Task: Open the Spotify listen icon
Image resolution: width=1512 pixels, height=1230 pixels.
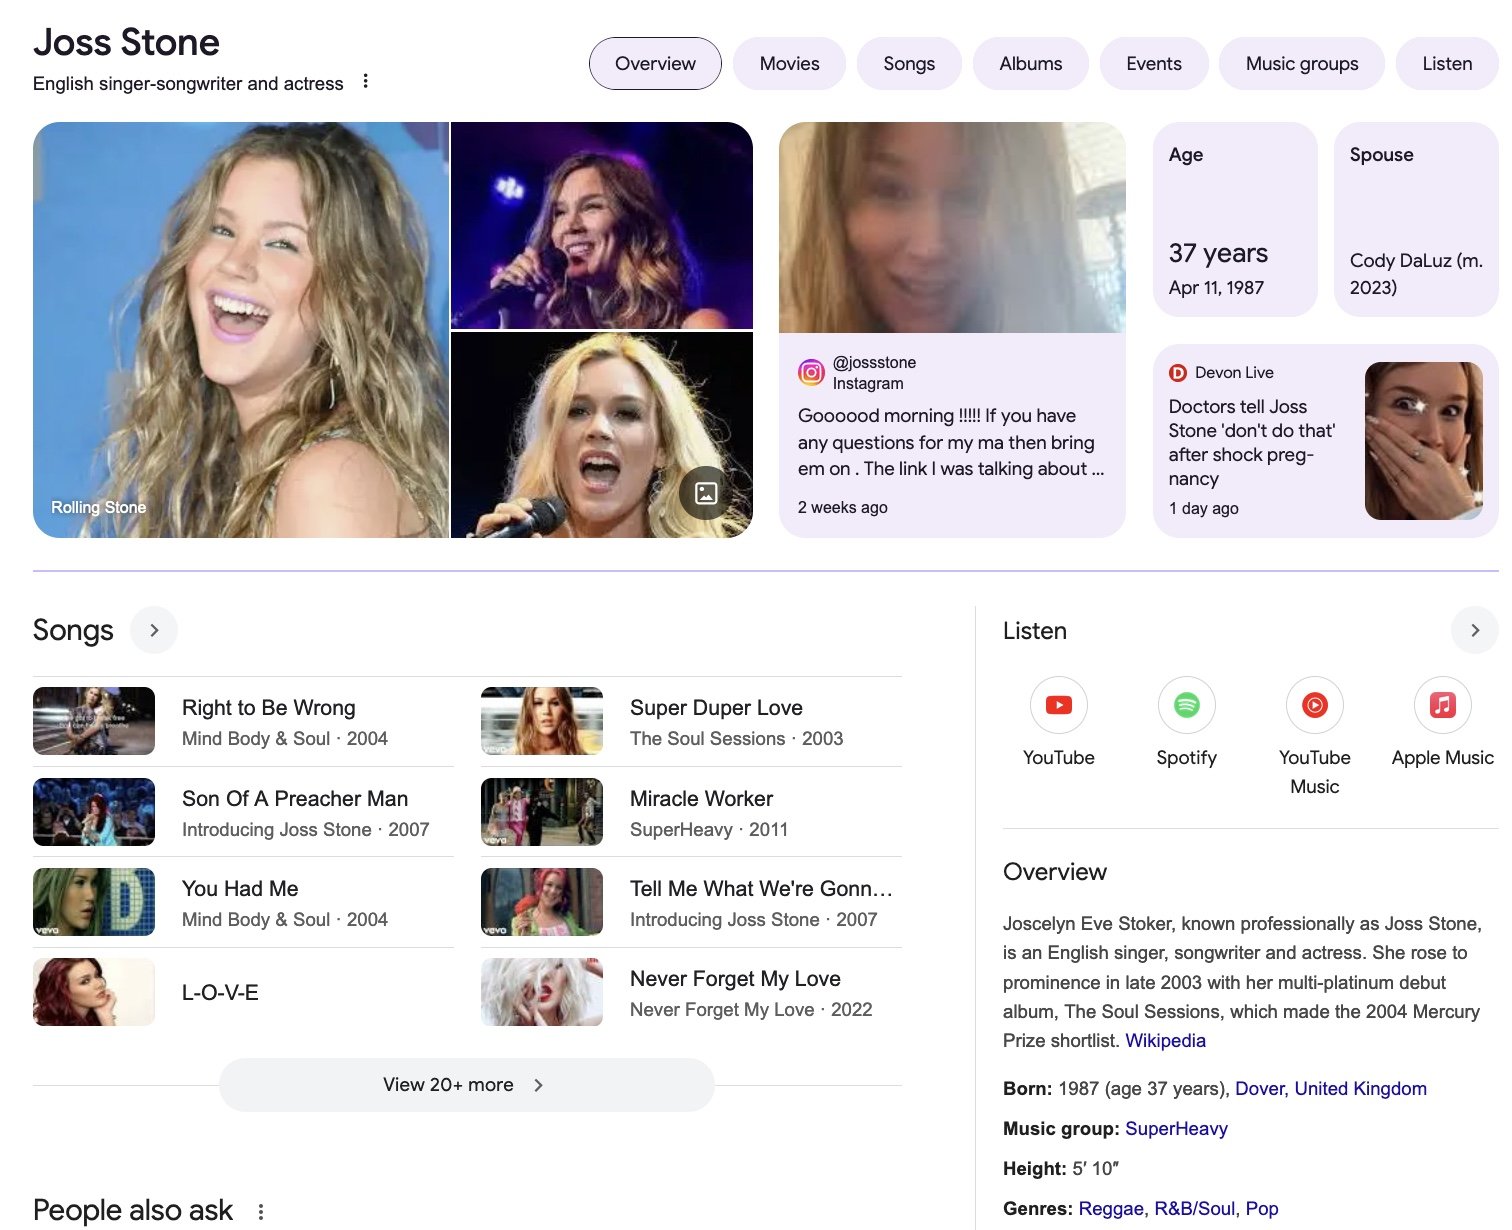Action: [x=1186, y=705]
